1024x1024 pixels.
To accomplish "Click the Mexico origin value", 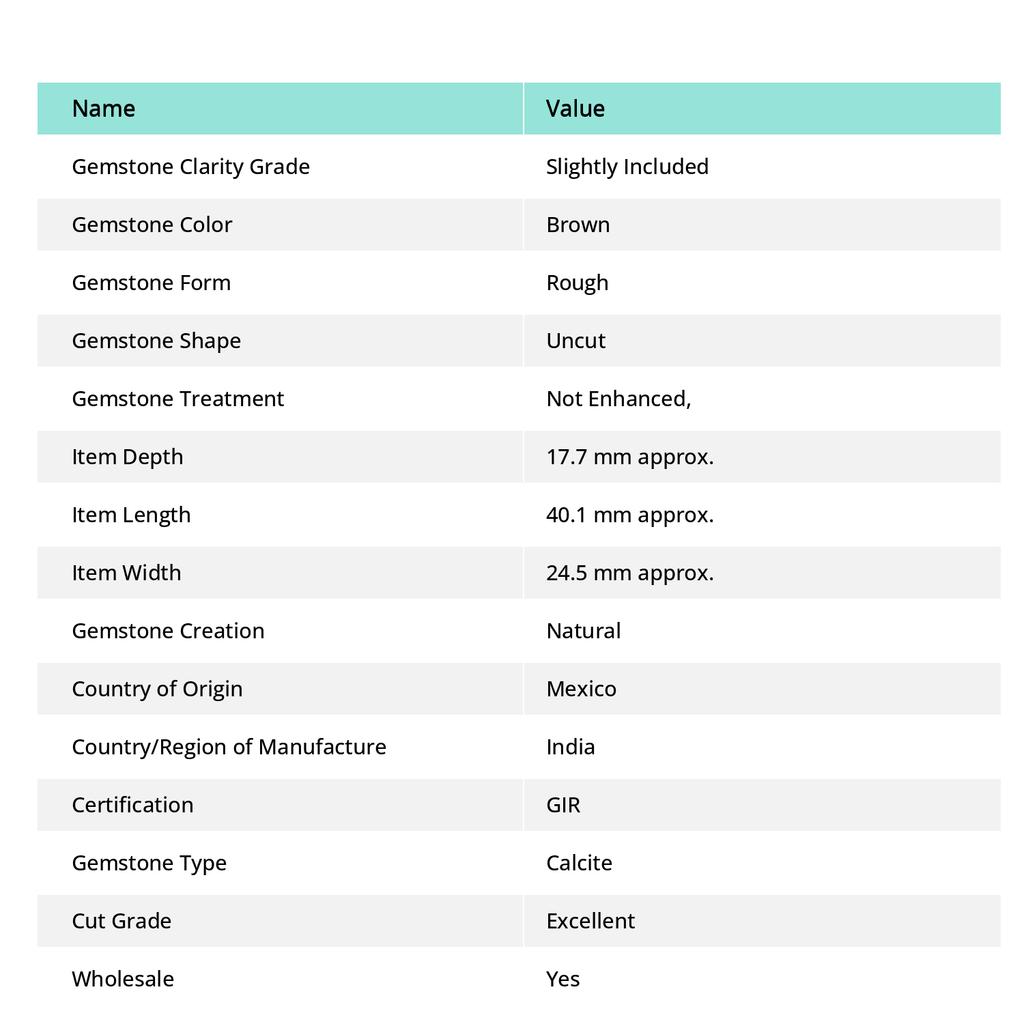I will tap(581, 689).
